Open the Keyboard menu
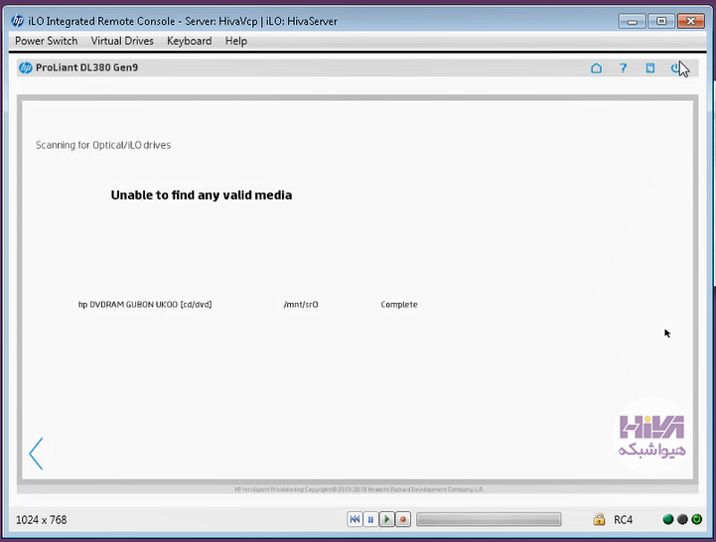Viewport: 716px width, 542px height. coord(189,41)
